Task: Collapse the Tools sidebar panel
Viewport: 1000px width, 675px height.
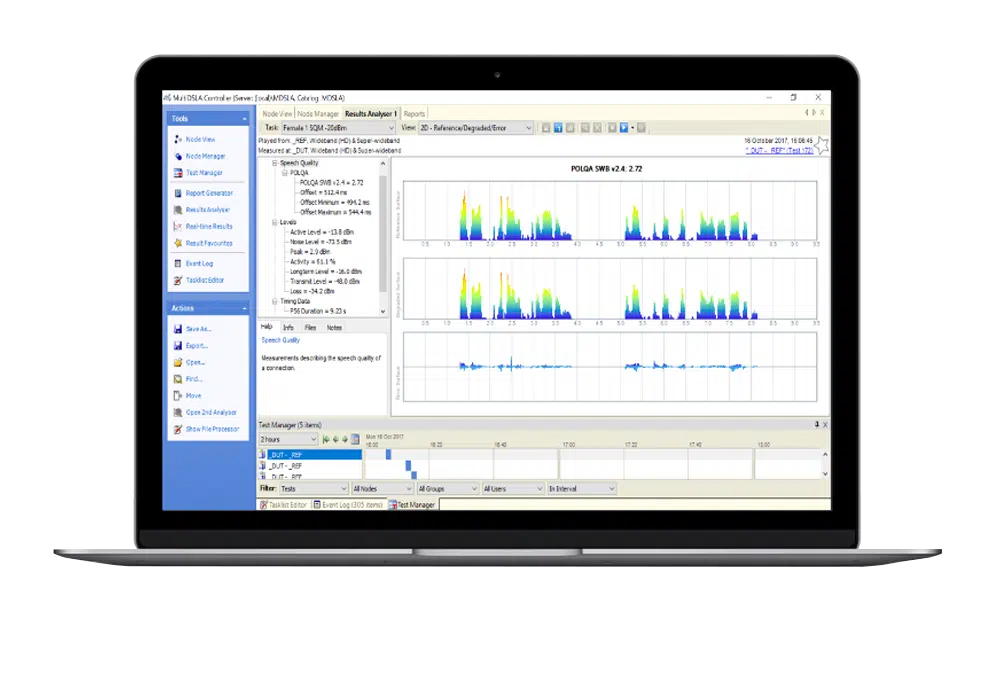Action: point(244,119)
